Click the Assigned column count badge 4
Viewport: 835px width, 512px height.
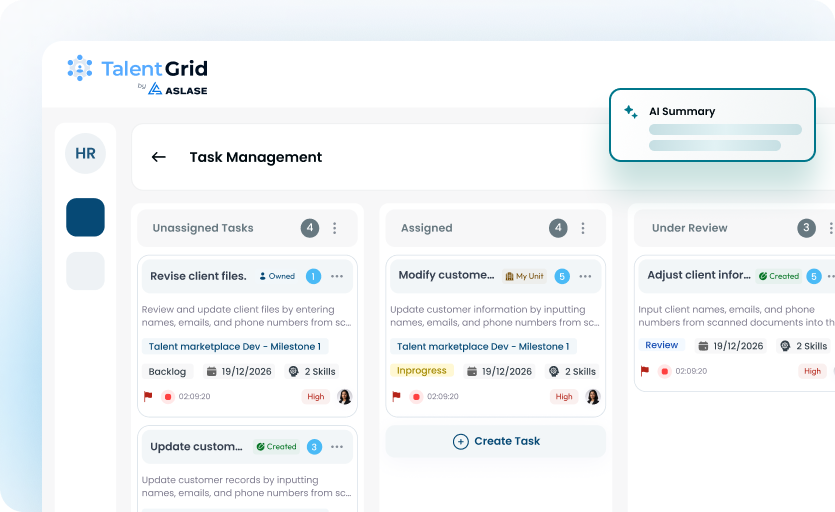558,228
